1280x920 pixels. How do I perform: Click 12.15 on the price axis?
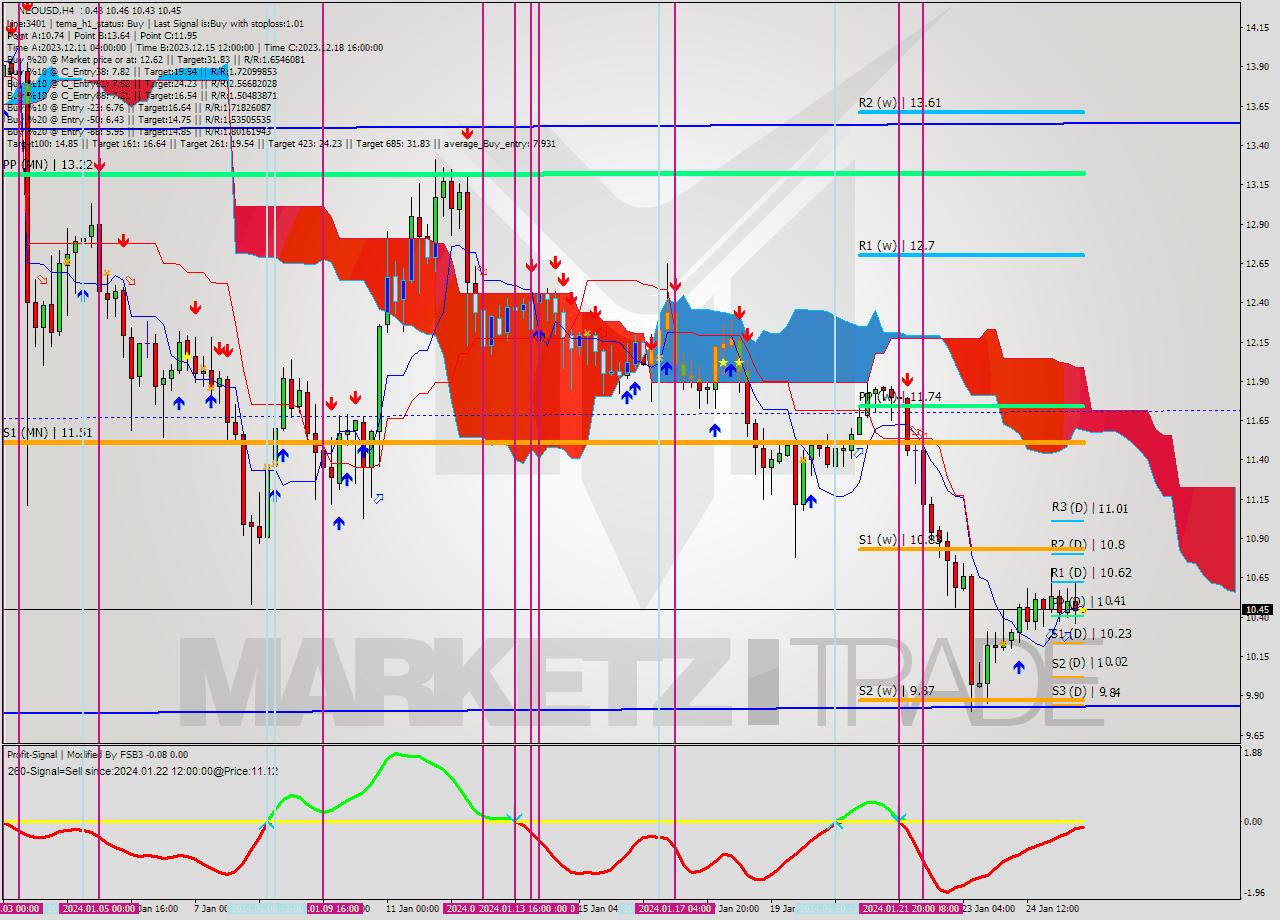point(1257,342)
